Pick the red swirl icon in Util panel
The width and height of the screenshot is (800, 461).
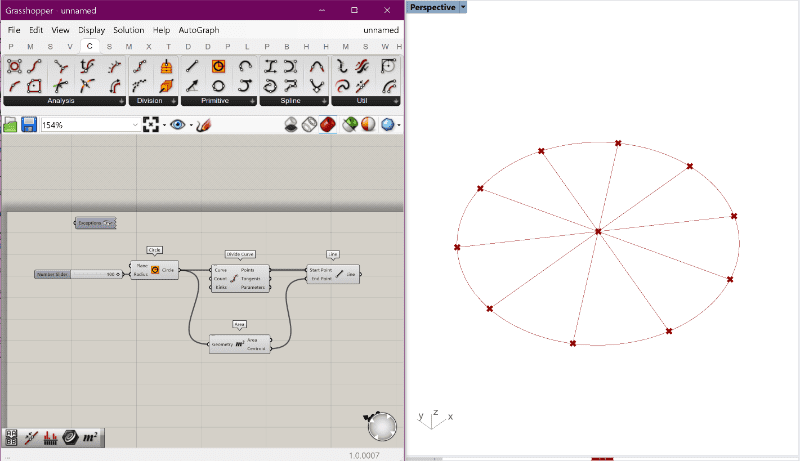pyautogui.click(x=342, y=86)
